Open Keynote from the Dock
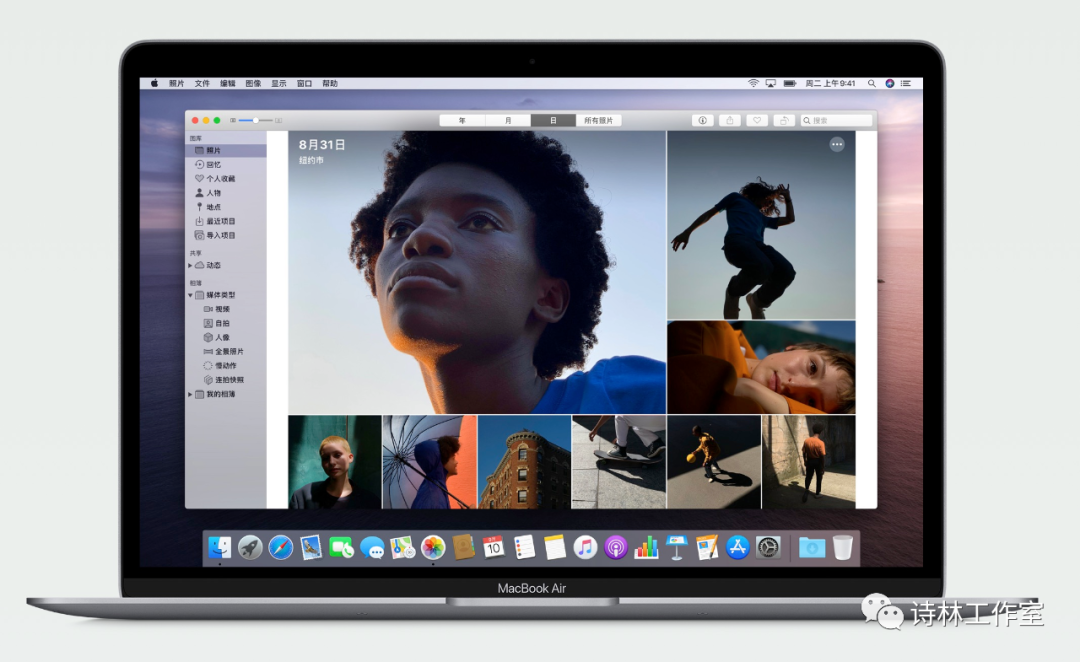This screenshot has height=662, width=1080. click(676, 548)
